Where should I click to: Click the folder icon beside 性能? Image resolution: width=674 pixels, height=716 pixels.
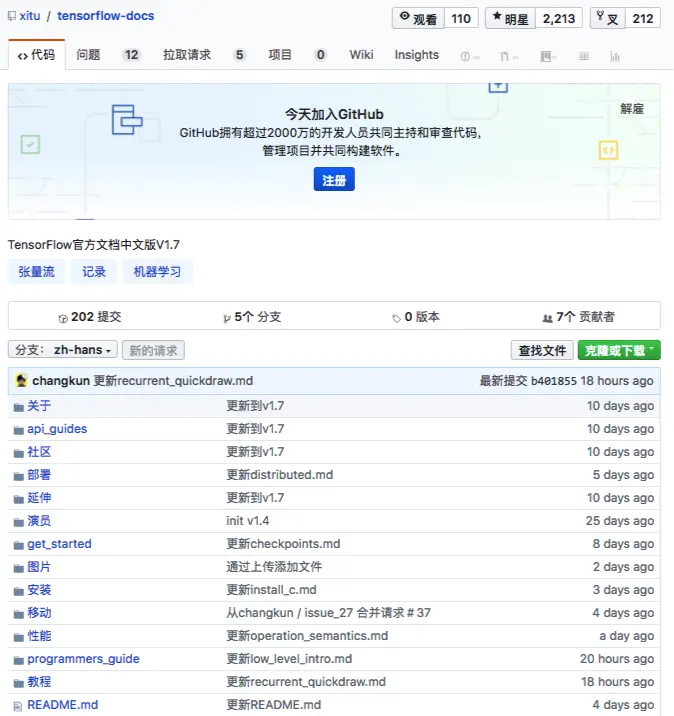click(18, 637)
